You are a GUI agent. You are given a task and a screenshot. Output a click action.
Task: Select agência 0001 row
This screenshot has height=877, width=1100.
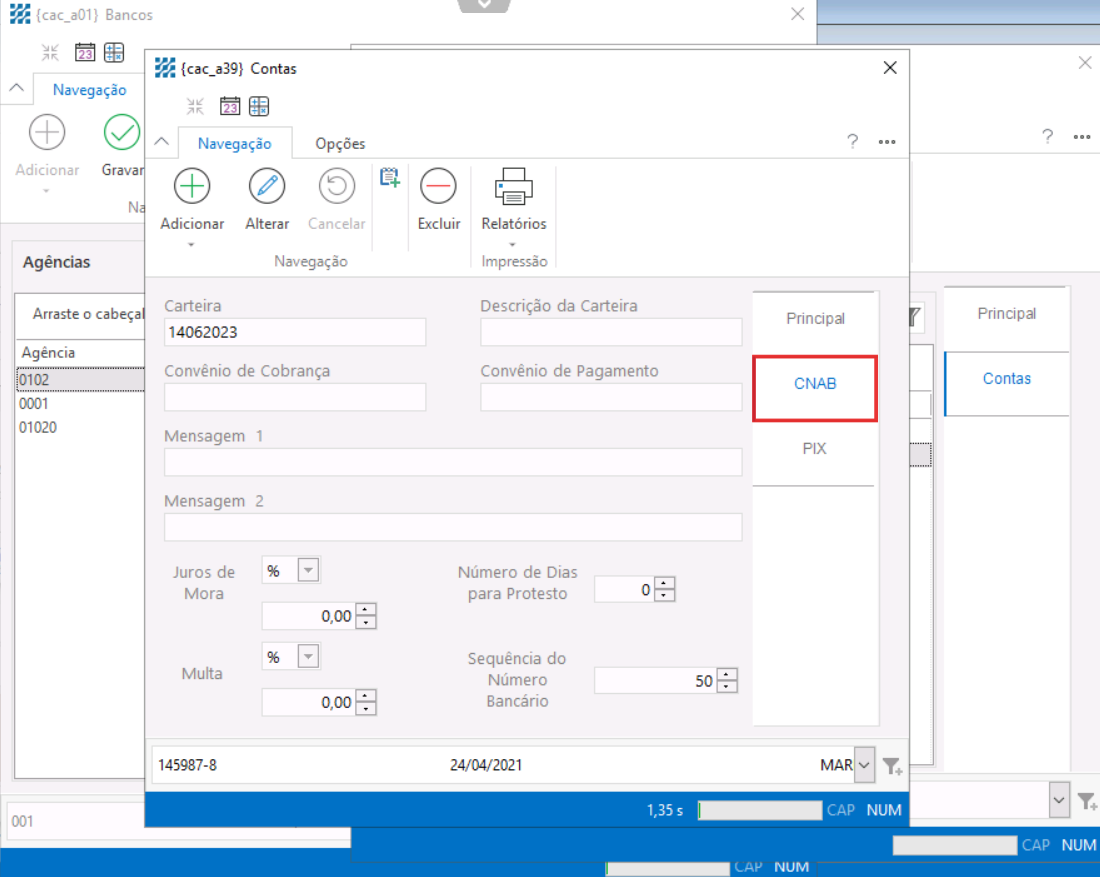point(79,403)
